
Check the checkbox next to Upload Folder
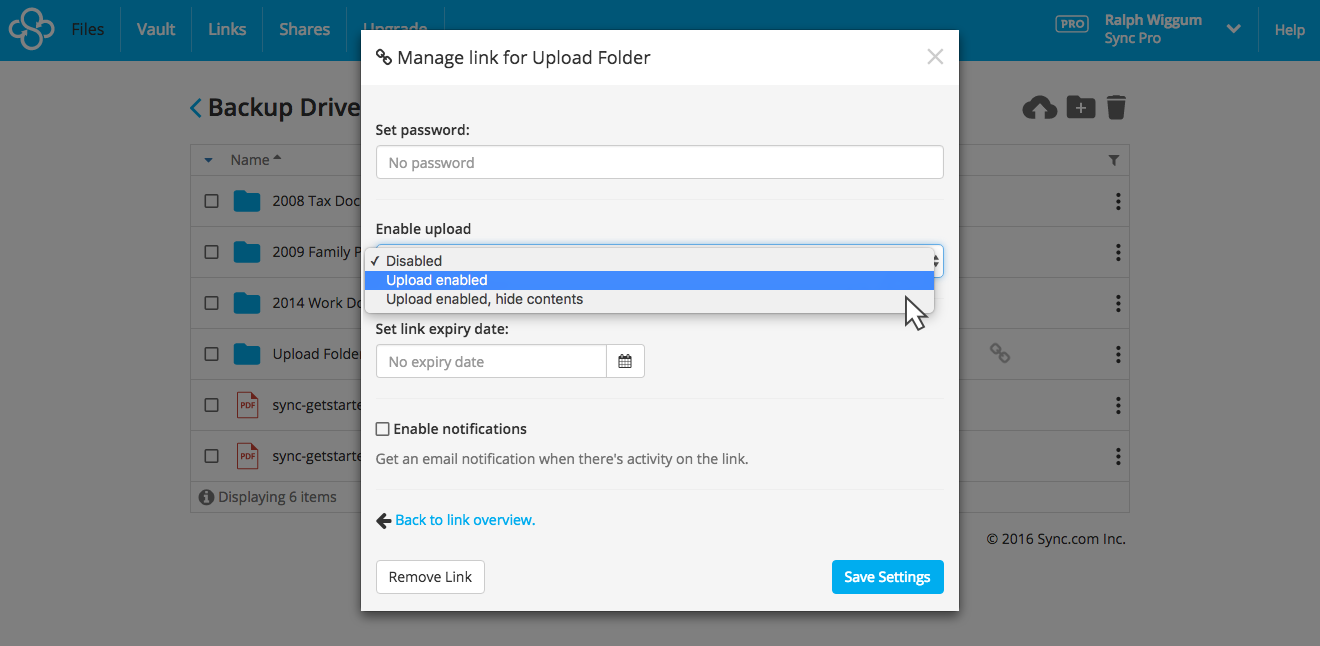tap(211, 353)
